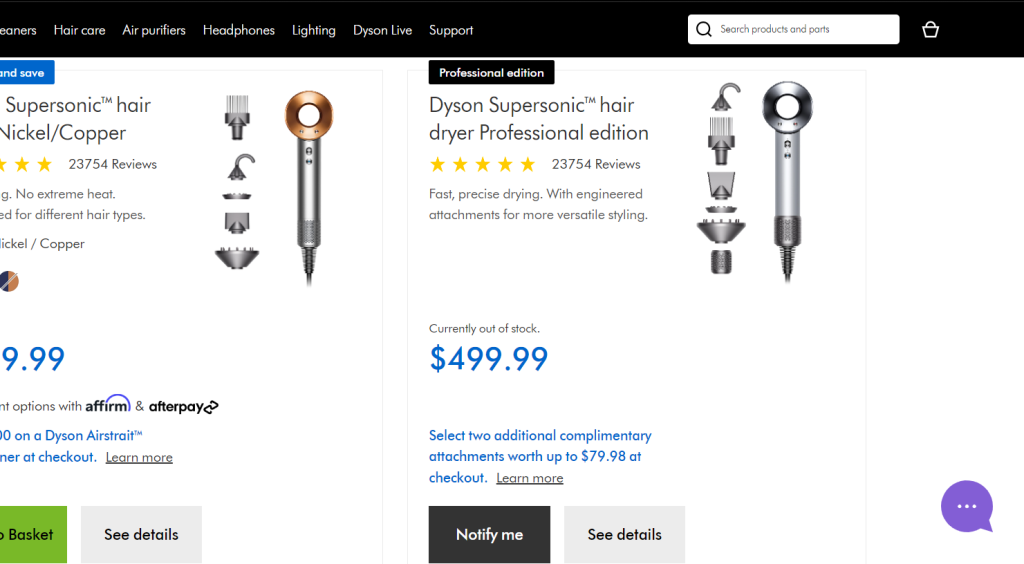Click the search magnifier icon

pyautogui.click(x=704, y=30)
